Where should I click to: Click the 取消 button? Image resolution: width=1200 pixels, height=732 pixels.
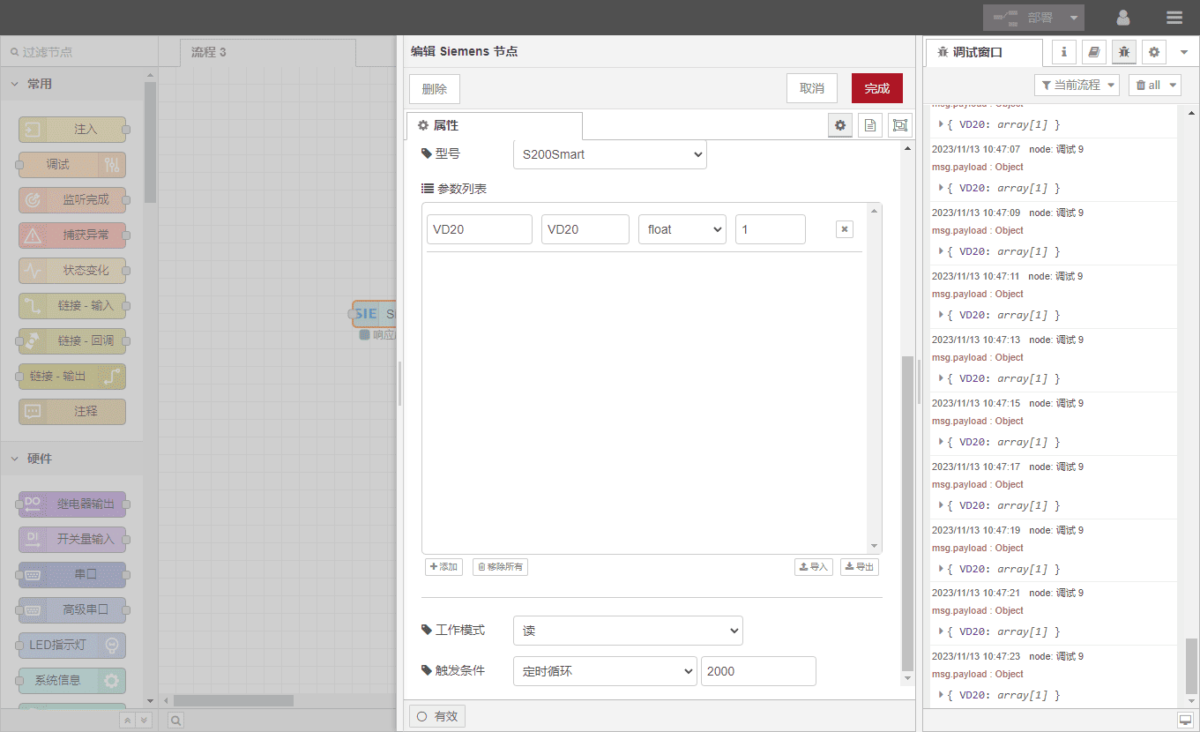tap(811, 88)
